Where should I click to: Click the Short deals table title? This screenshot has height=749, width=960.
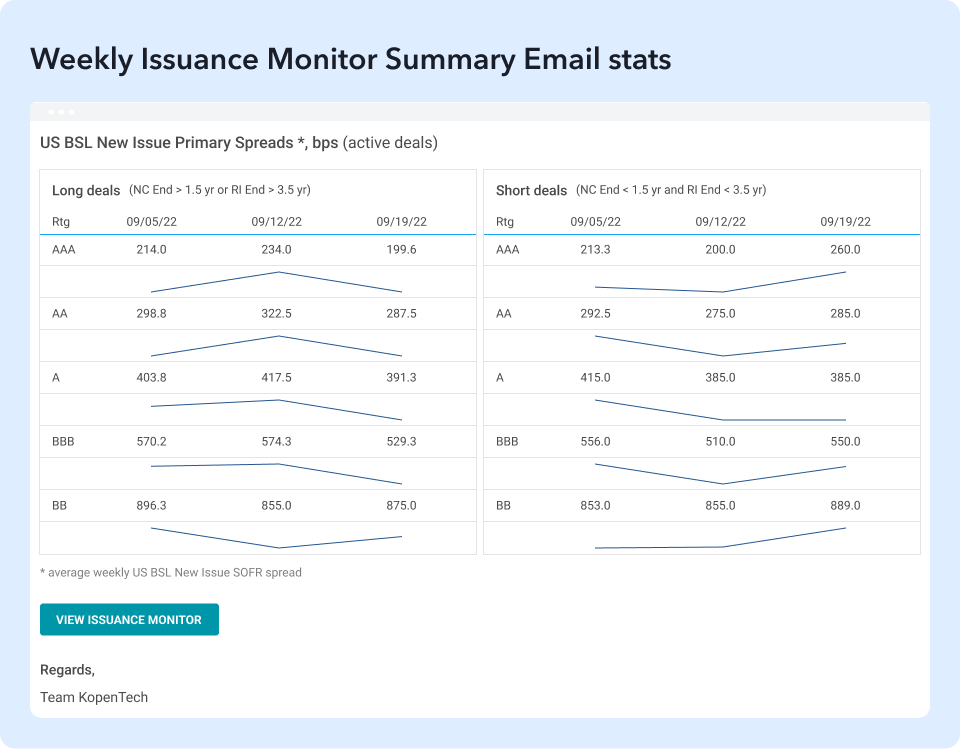tap(531, 190)
